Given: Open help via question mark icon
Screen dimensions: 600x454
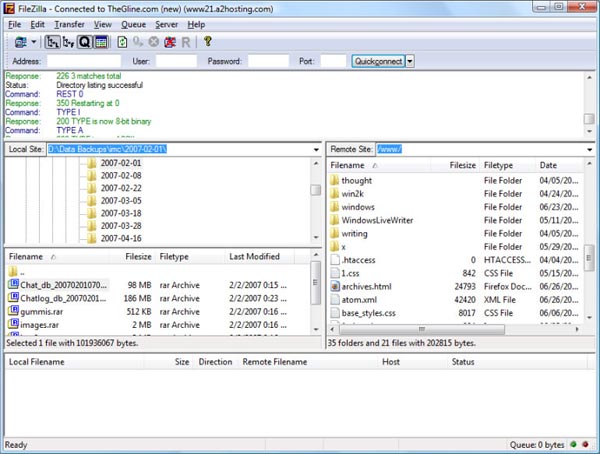Looking at the screenshot, I should tap(208, 41).
